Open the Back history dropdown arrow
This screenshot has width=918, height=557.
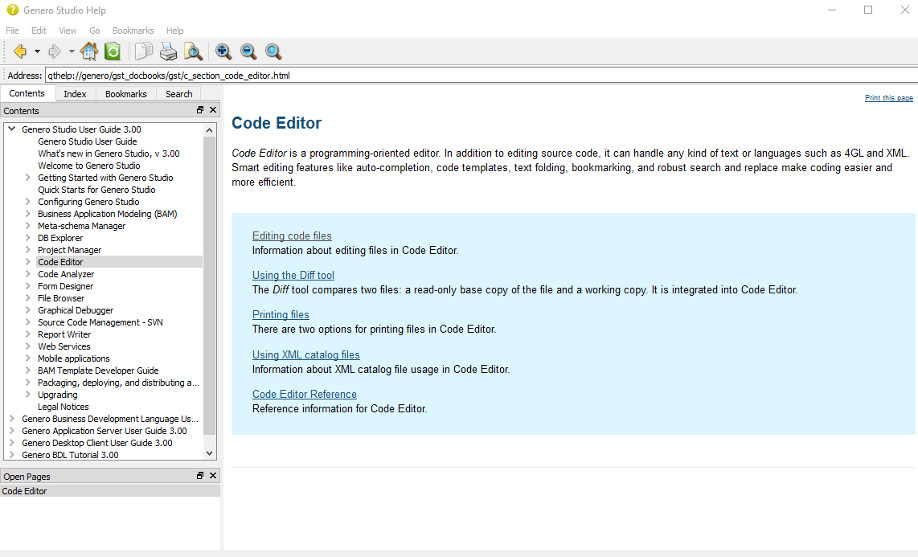pos(37,52)
